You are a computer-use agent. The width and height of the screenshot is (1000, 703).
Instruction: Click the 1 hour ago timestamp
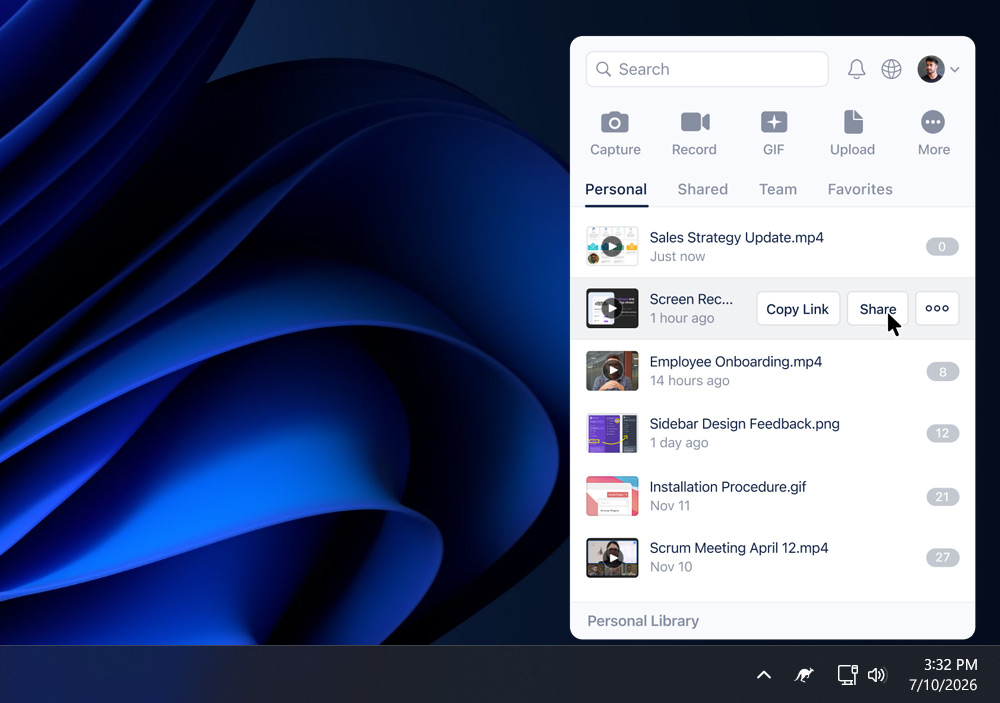[x=682, y=318]
